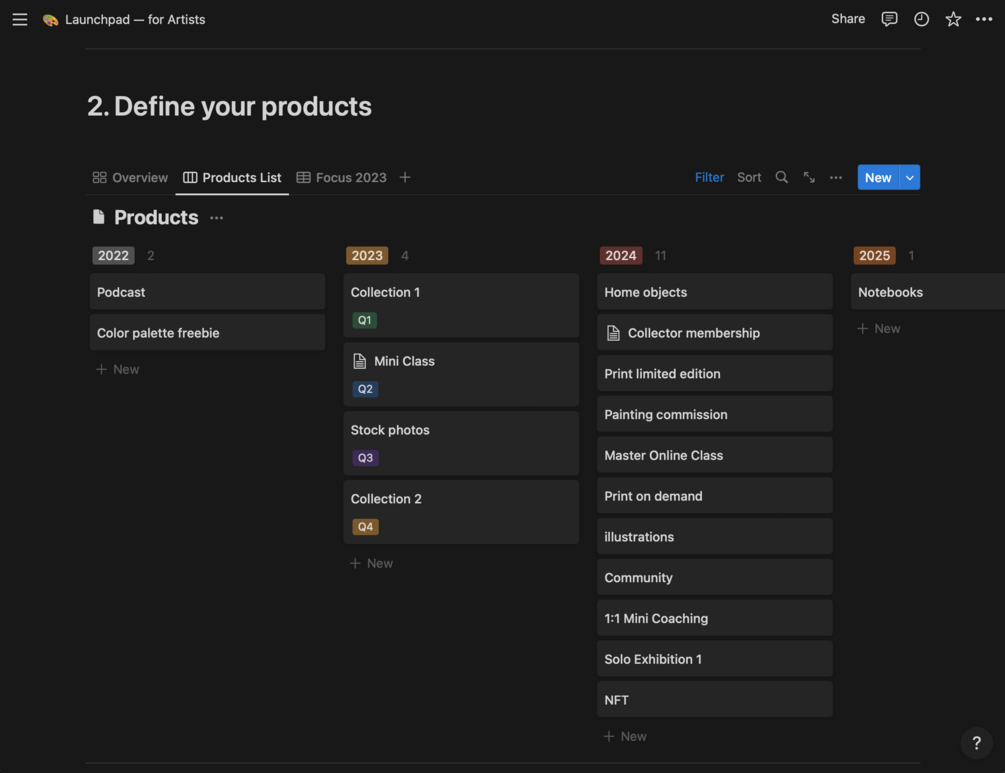Open the database view options ellipsis
Viewport: 1005px width, 773px height.
[x=836, y=177]
